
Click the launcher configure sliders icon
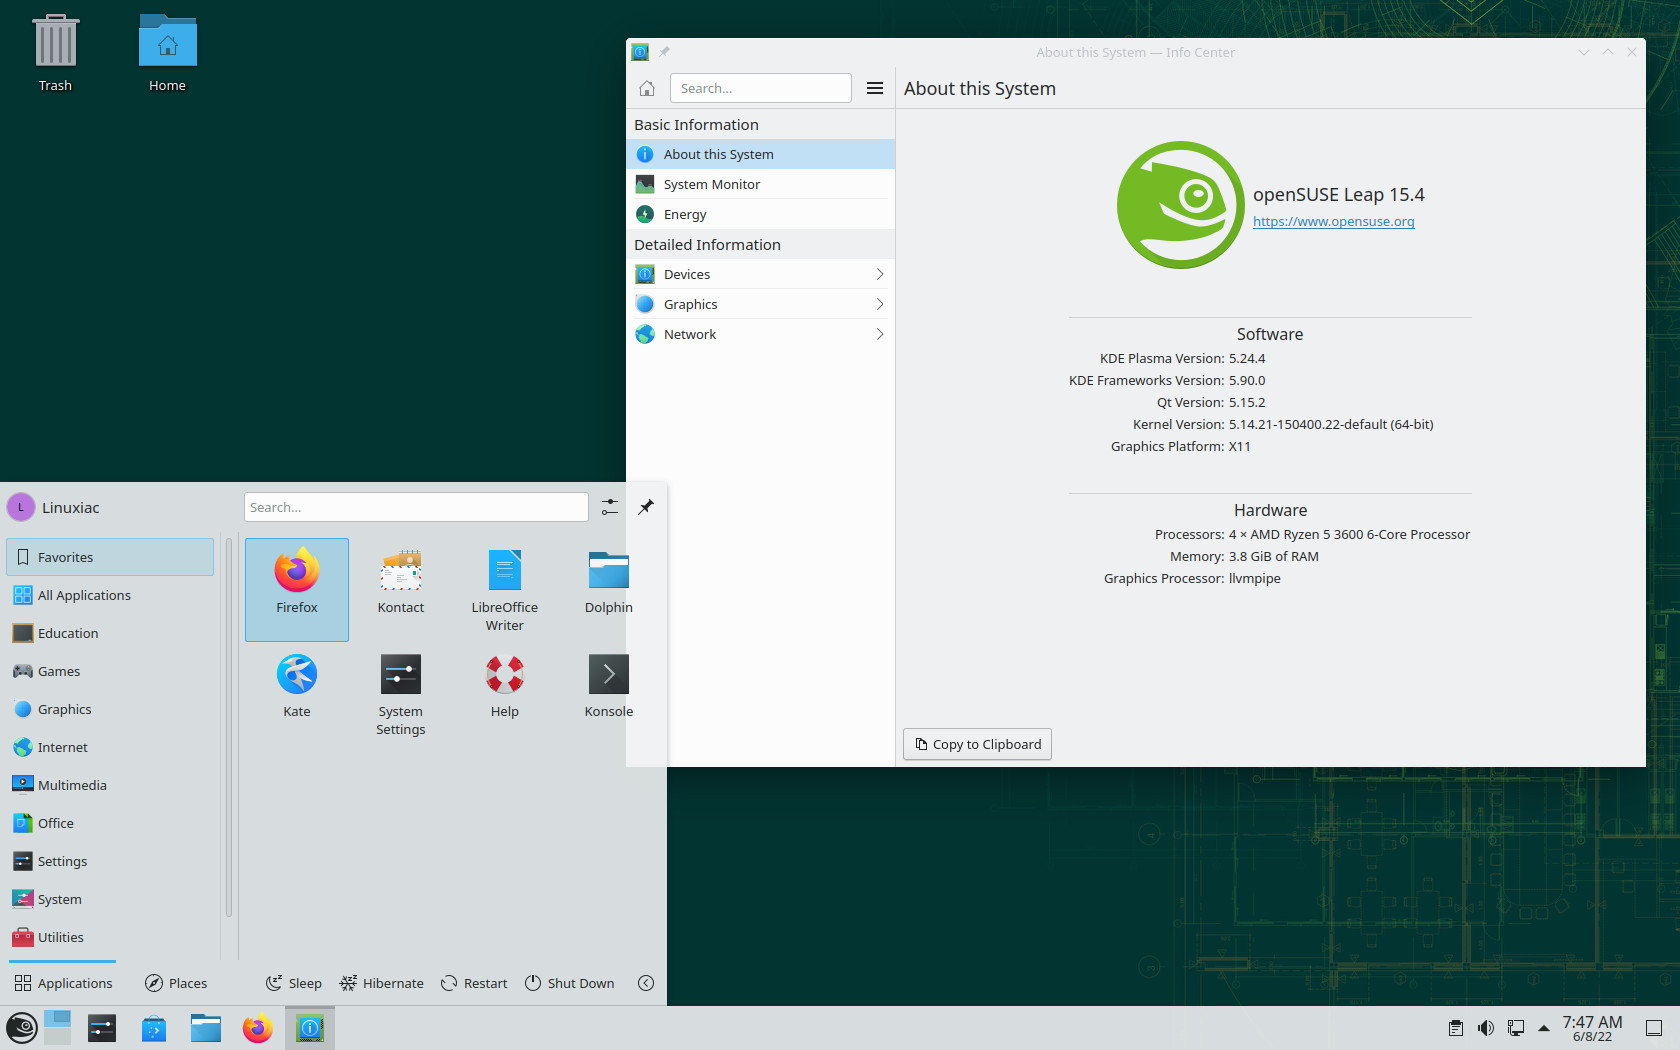[x=610, y=507]
